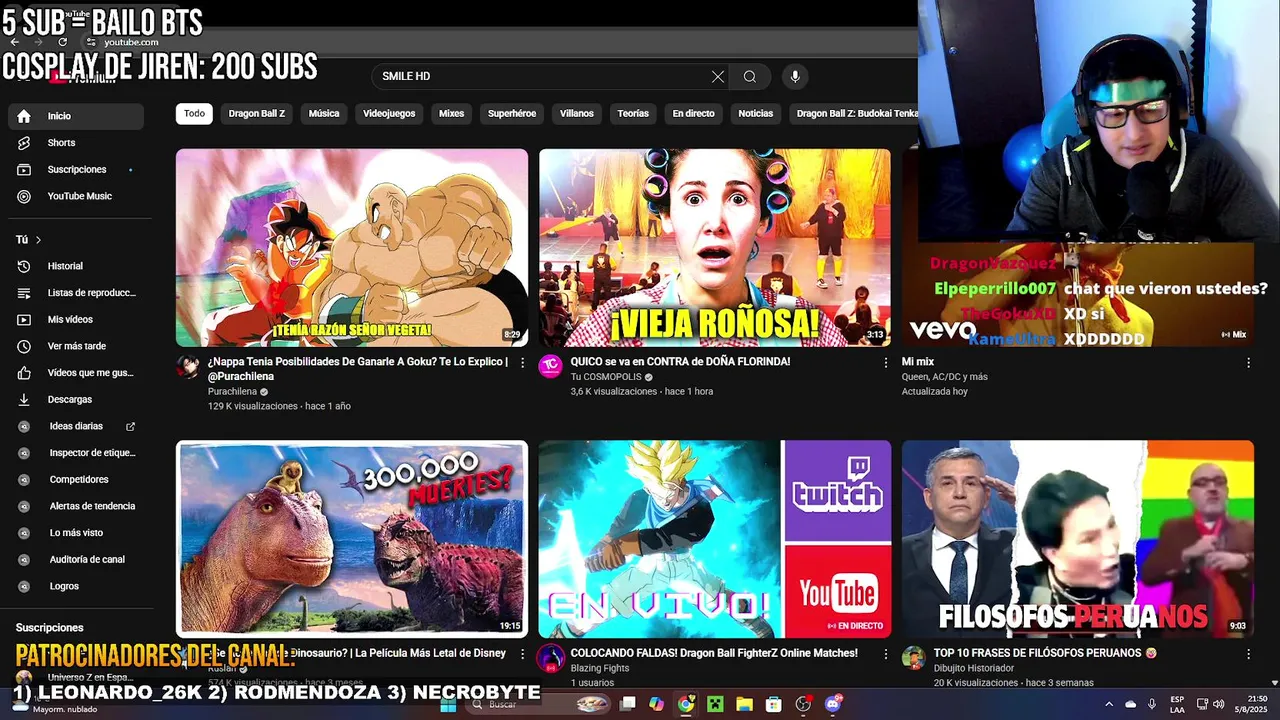Select the Todo filter chip
This screenshot has height=720, width=1280.
click(194, 114)
